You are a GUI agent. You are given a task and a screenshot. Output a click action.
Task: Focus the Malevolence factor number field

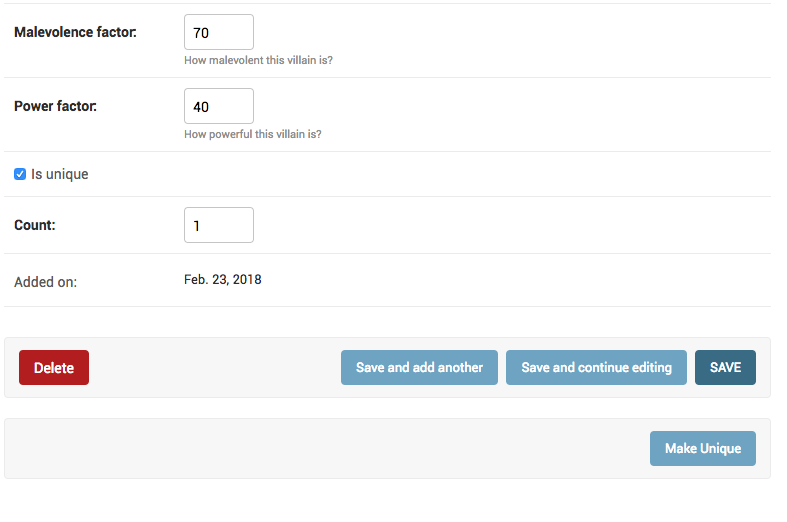[219, 32]
